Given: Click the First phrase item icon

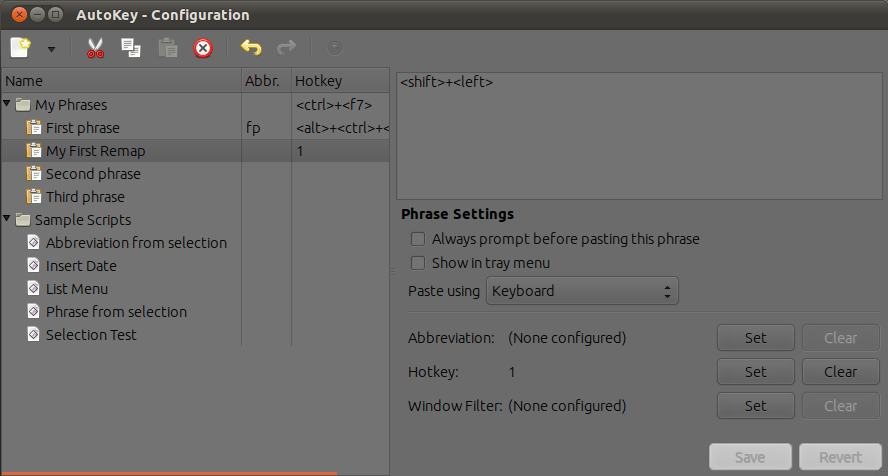Looking at the screenshot, I should pos(34,128).
